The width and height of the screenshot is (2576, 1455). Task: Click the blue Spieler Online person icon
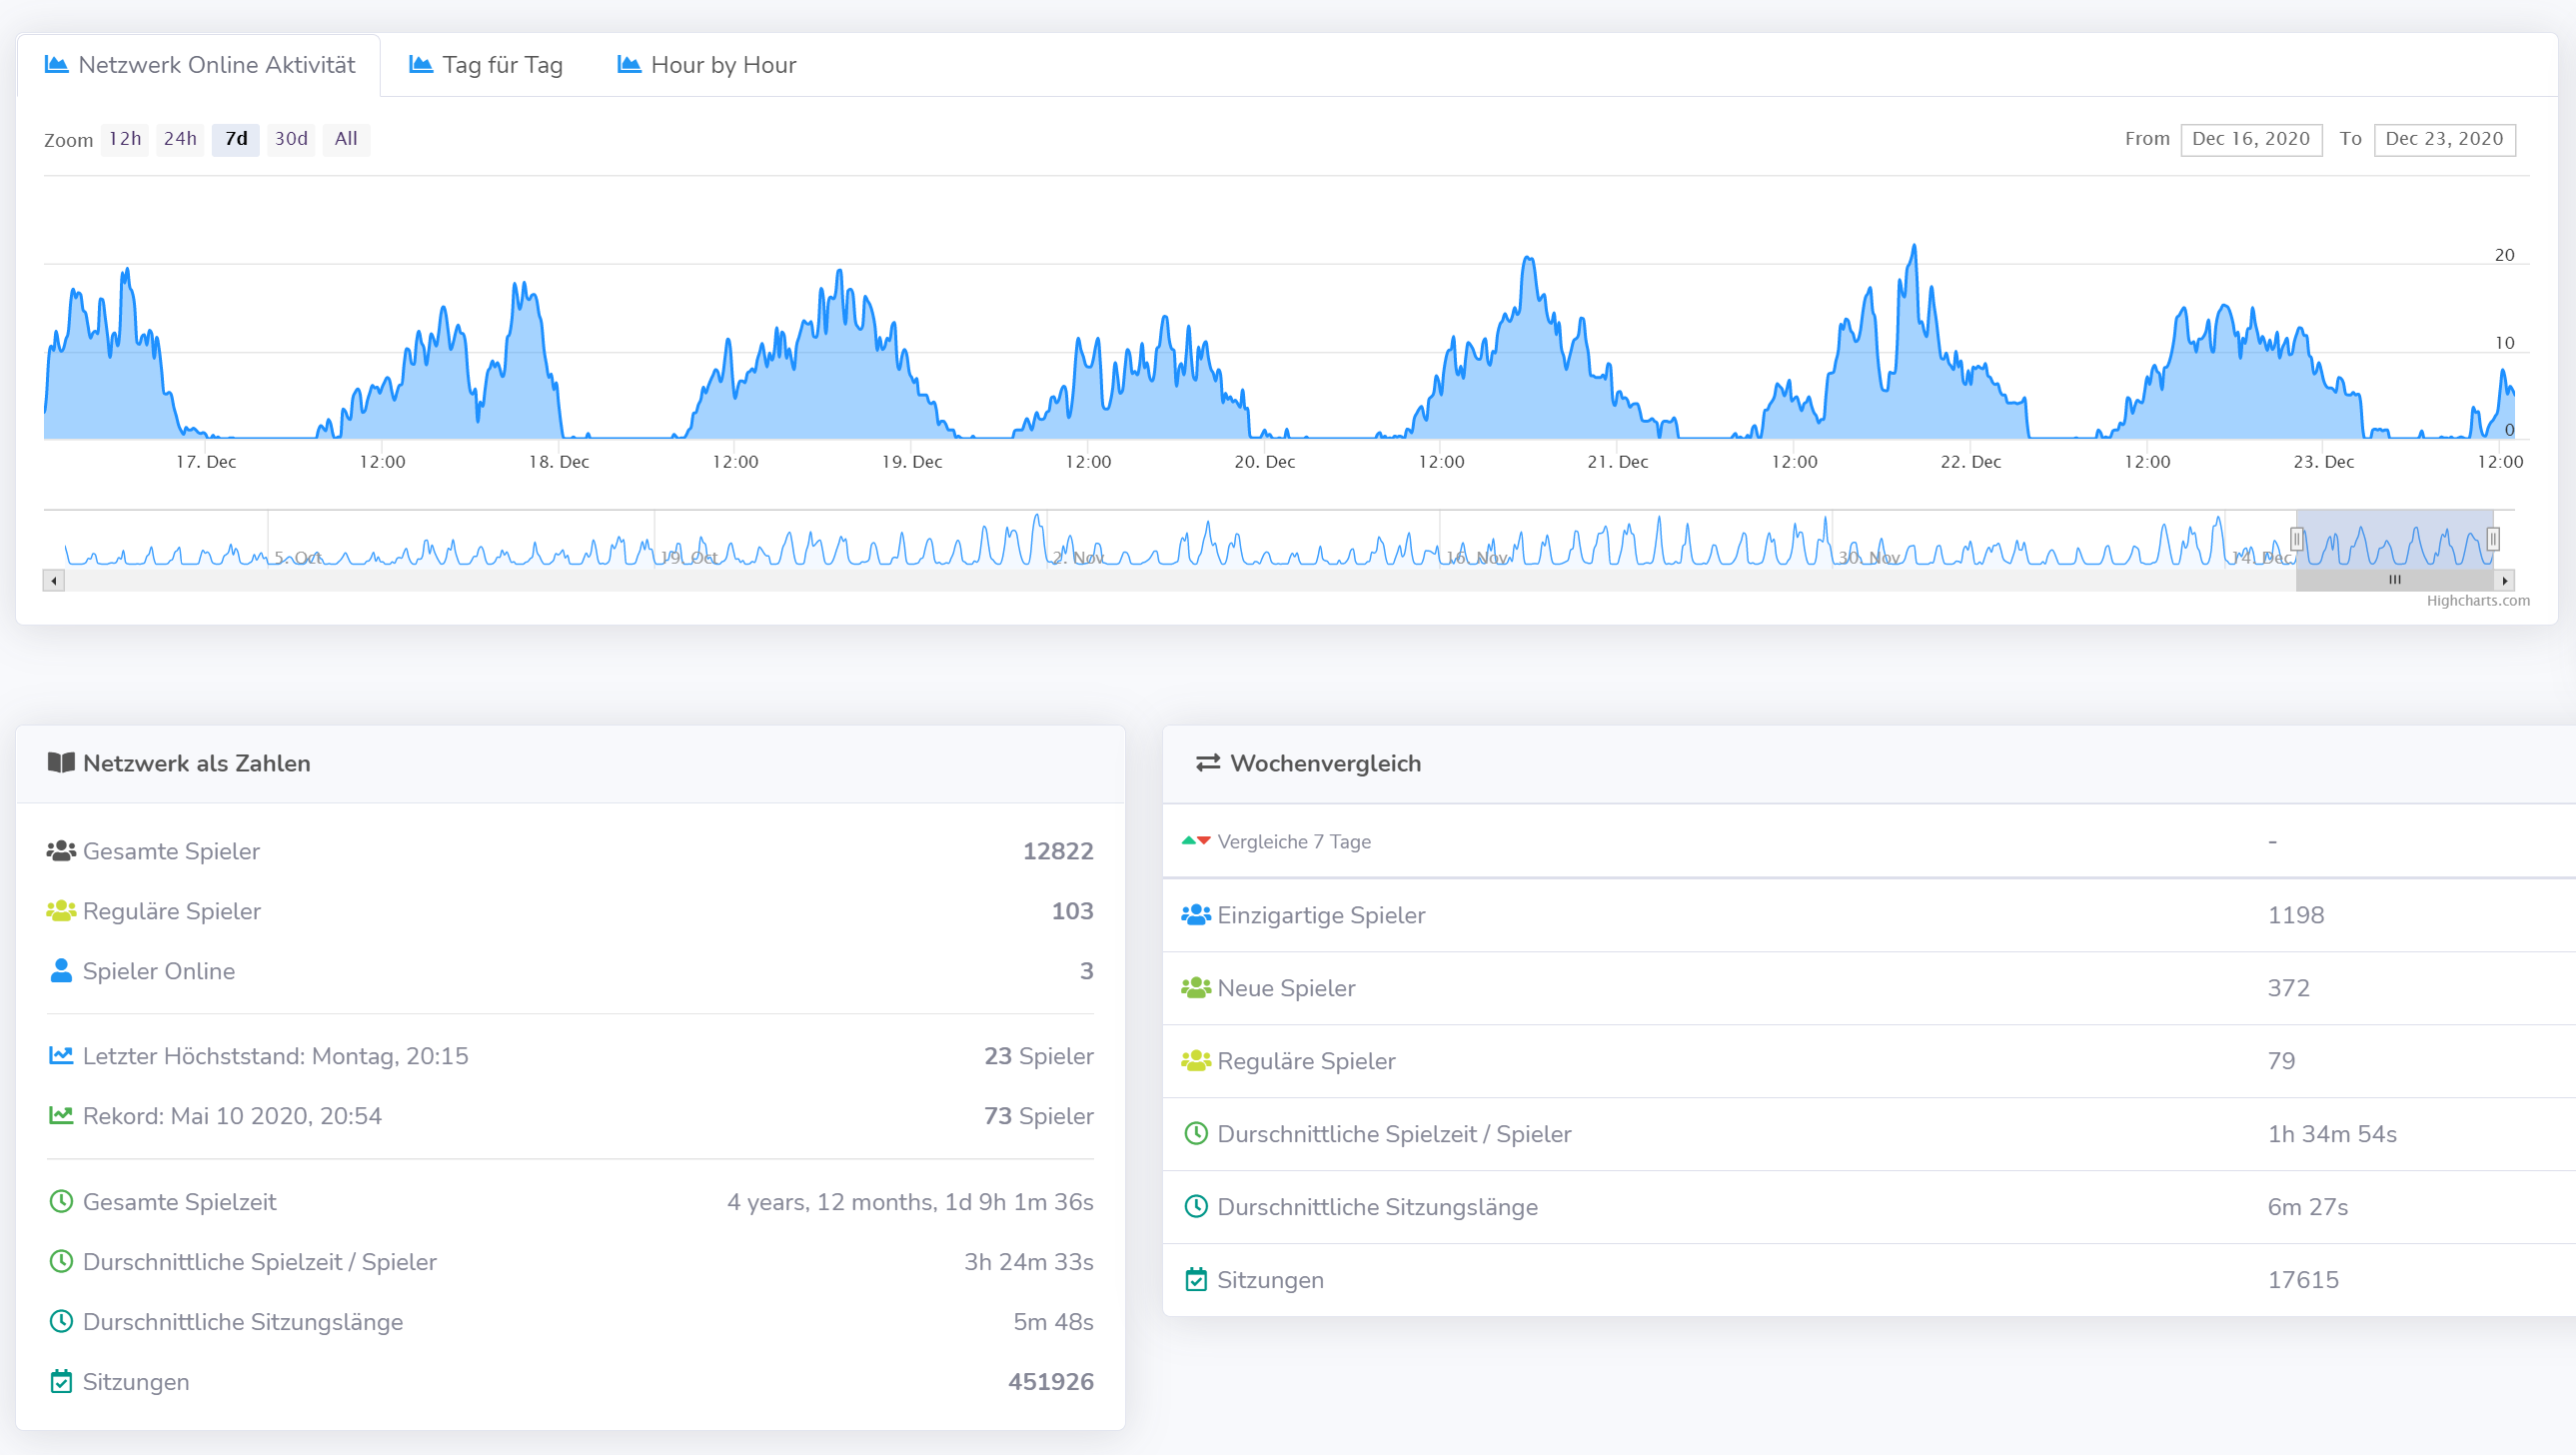click(60, 969)
